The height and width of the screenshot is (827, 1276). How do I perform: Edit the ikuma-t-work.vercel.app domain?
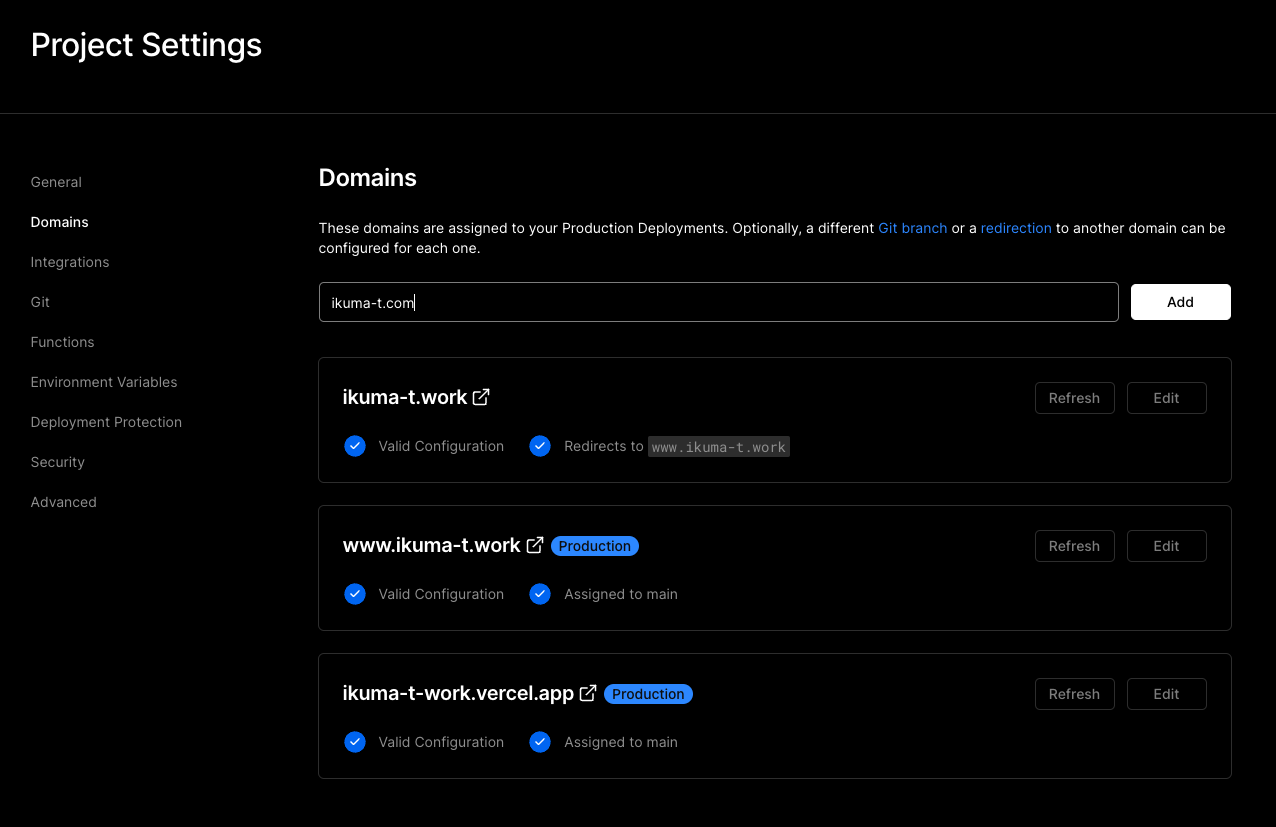click(1166, 694)
